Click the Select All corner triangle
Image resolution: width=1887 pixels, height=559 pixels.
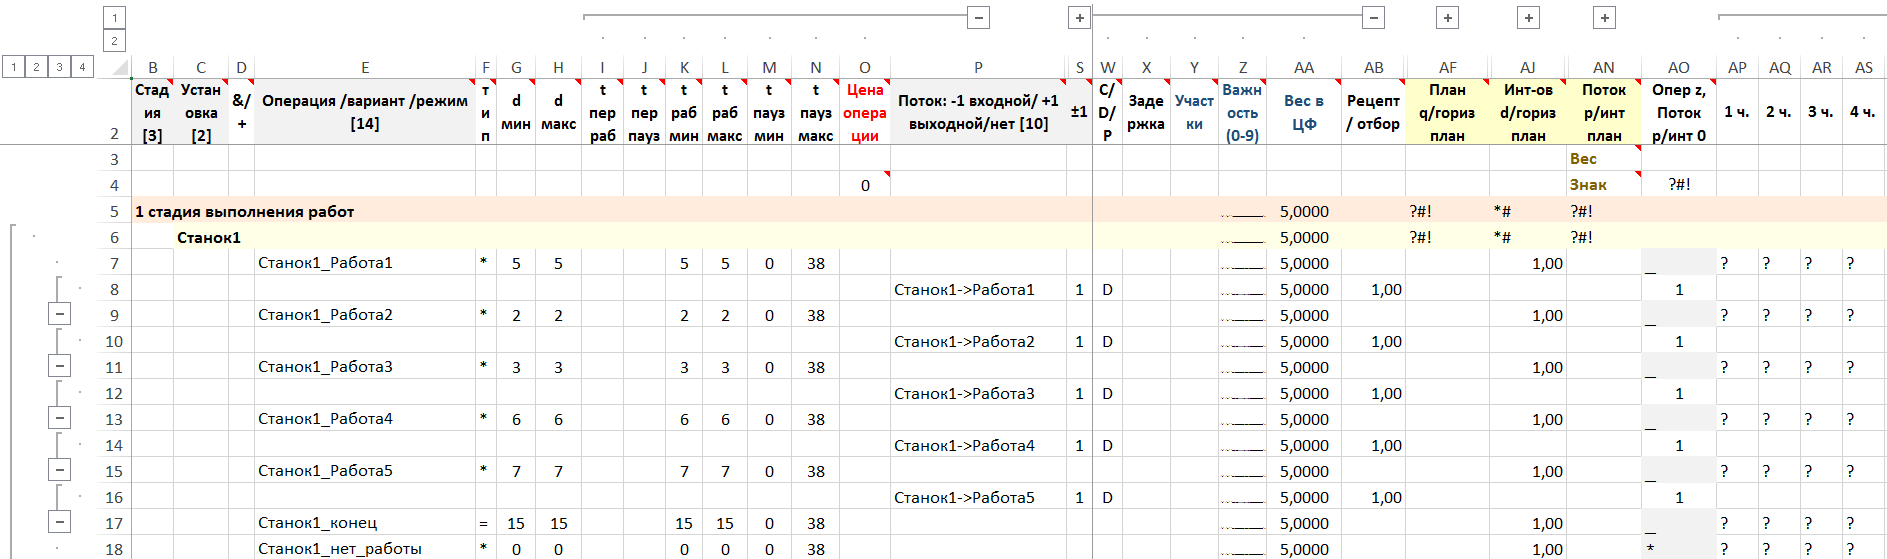tap(121, 68)
